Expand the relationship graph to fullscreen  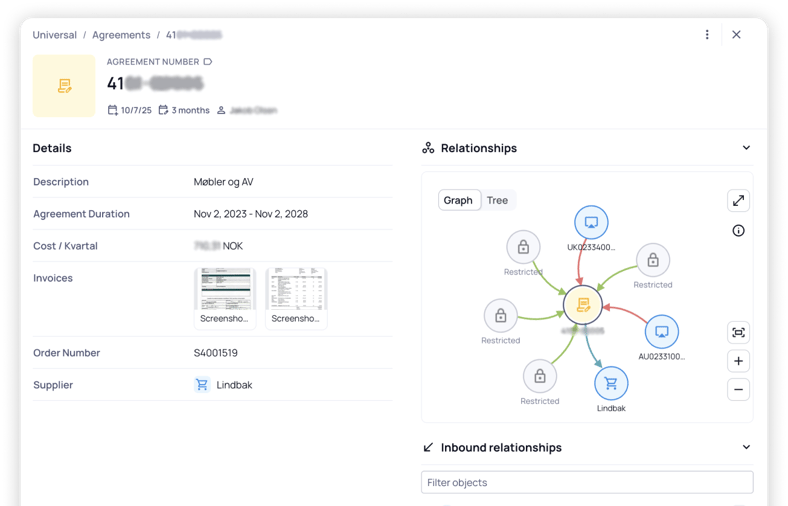coord(738,201)
